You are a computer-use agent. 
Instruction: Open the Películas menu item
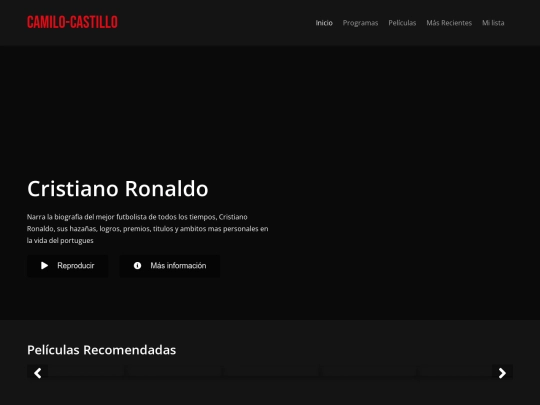[402, 23]
